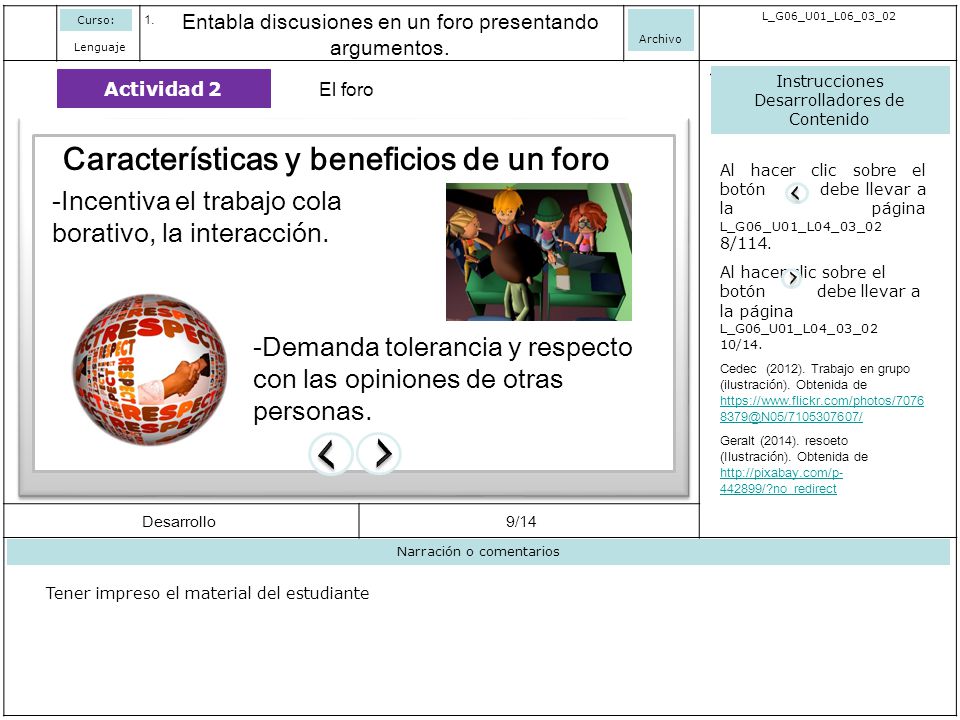960x720 pixels.
Task: Click the text Incentiva el trabajo colaborativo
Action: click(197, 217)
